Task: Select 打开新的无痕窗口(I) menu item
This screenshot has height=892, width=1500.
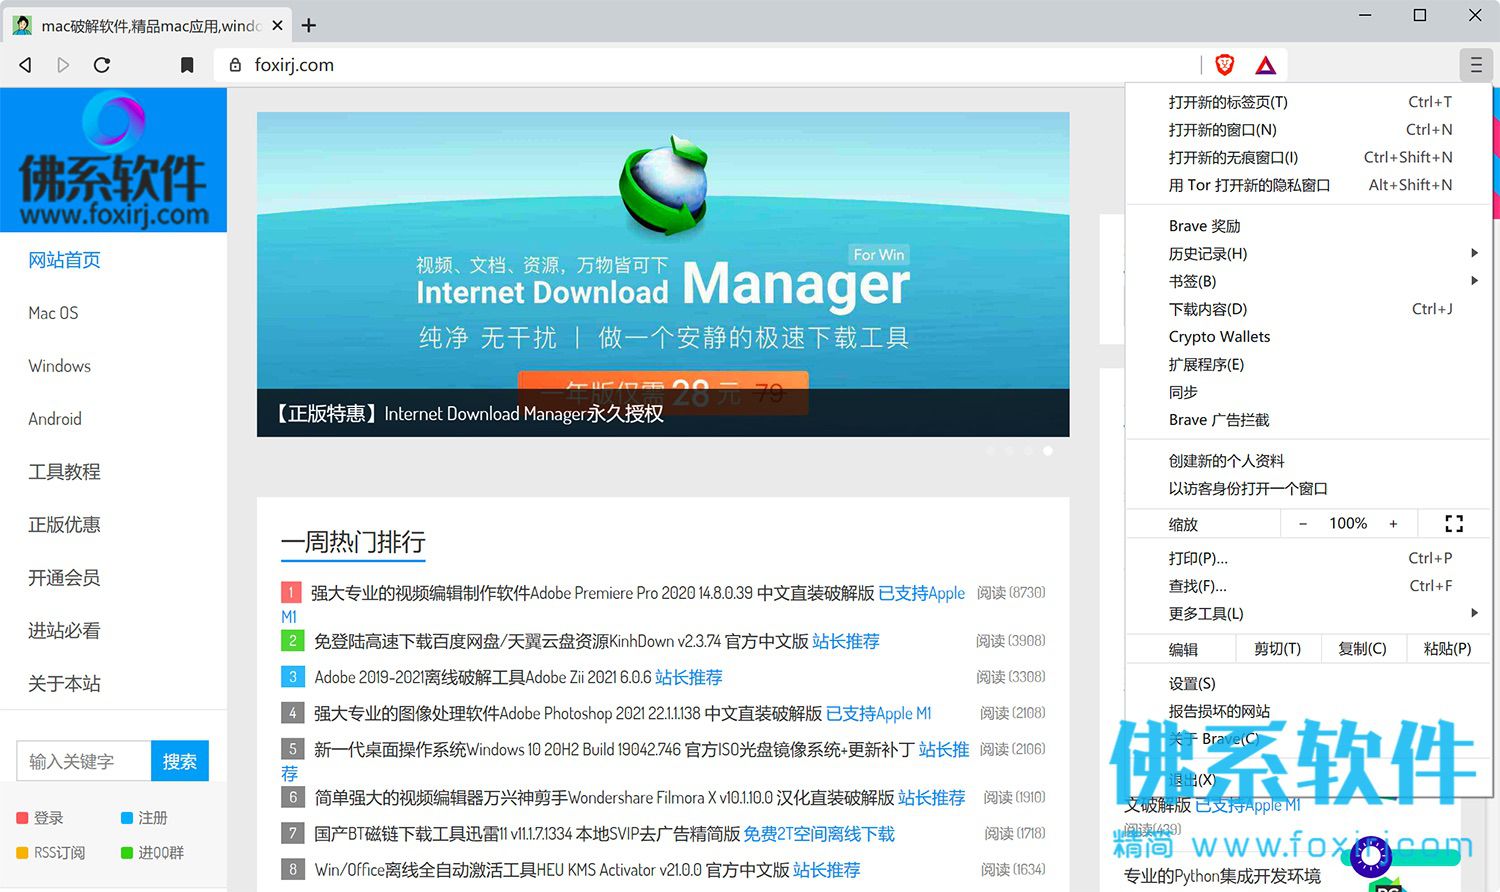Action: (1309, 157)
